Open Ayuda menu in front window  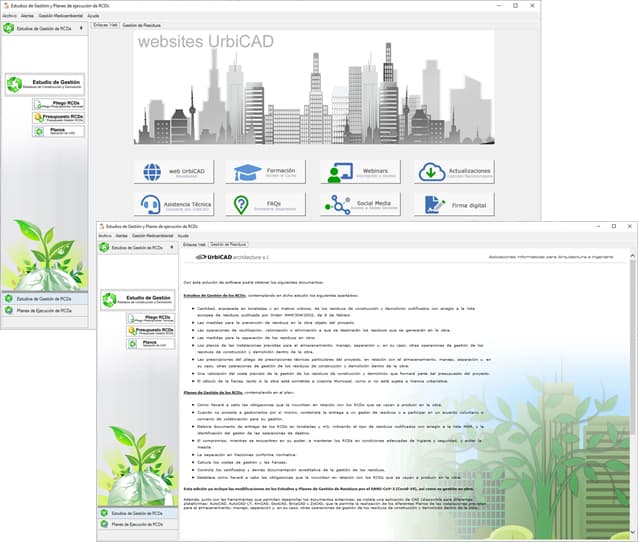(183, 236)
